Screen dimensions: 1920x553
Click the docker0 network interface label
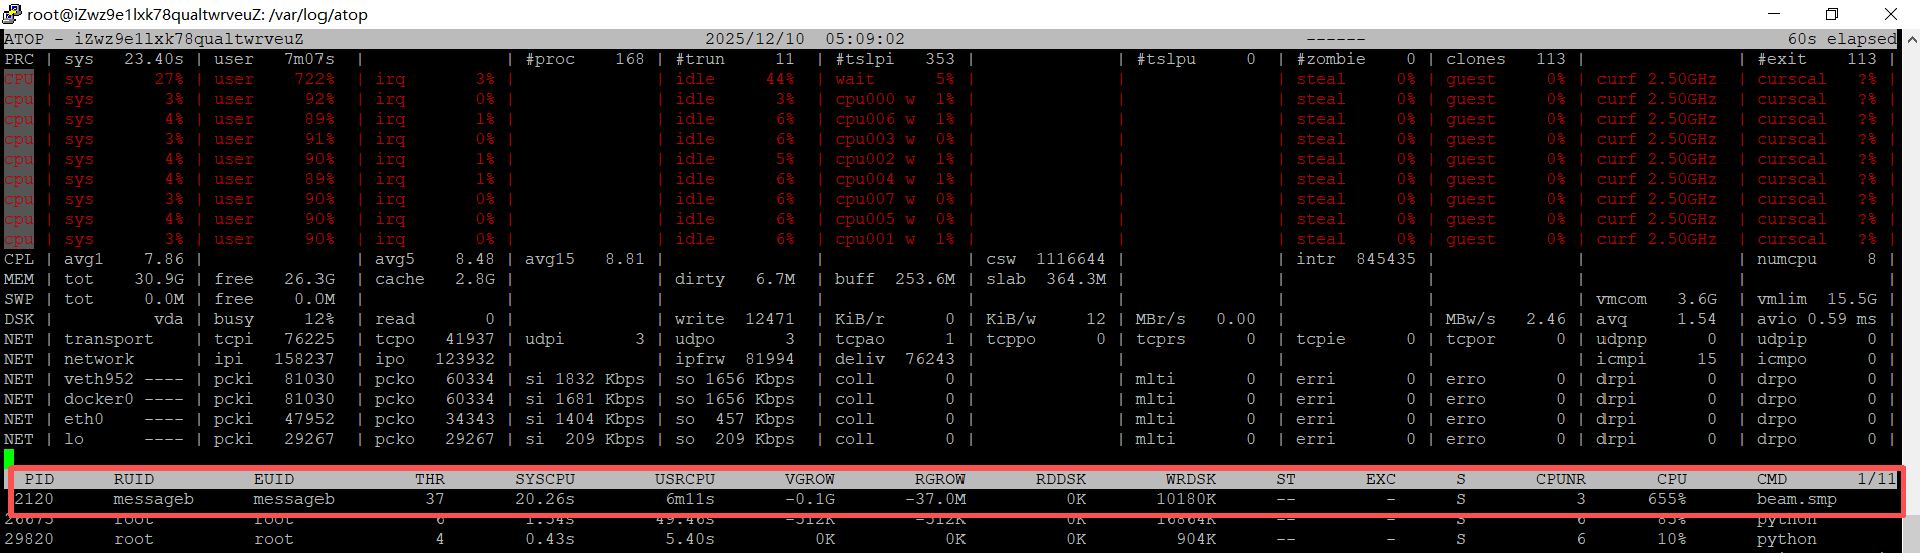pos(98,399)
